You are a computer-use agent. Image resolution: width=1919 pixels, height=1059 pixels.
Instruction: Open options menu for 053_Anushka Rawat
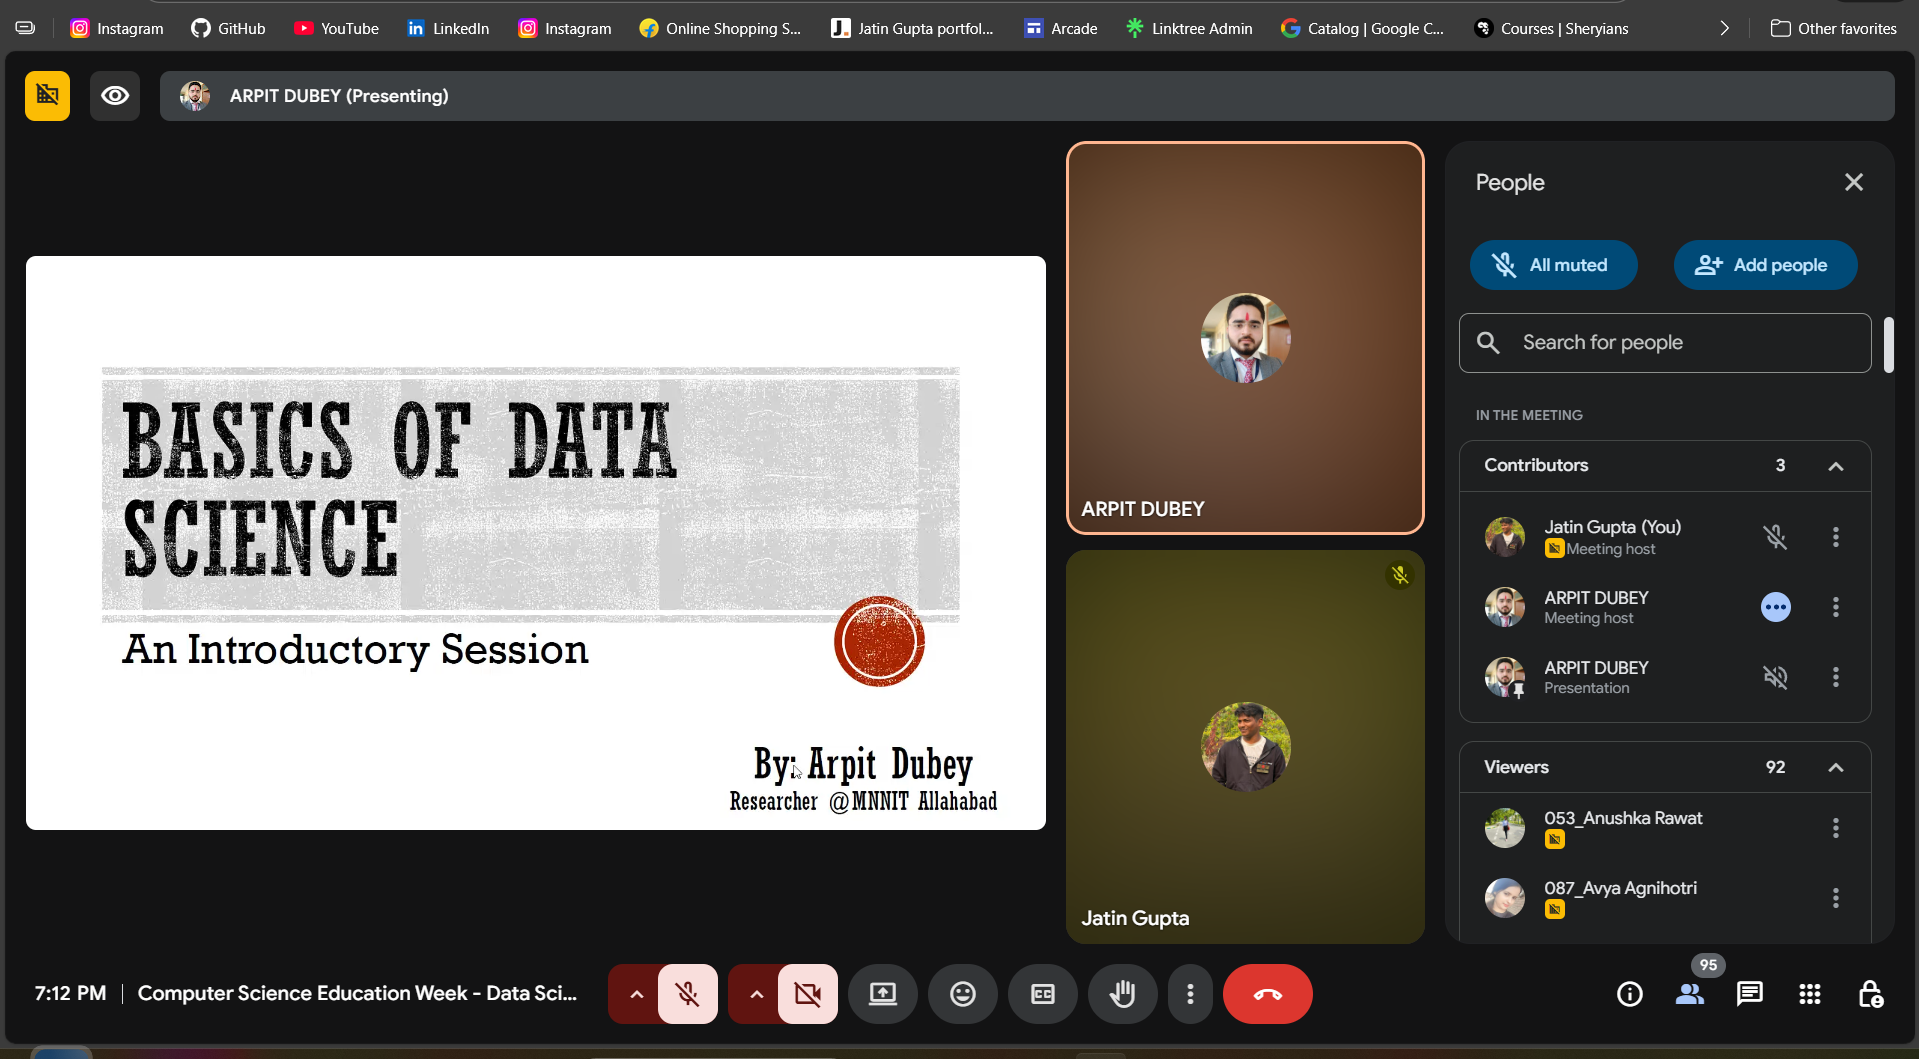pos(1837,828)
